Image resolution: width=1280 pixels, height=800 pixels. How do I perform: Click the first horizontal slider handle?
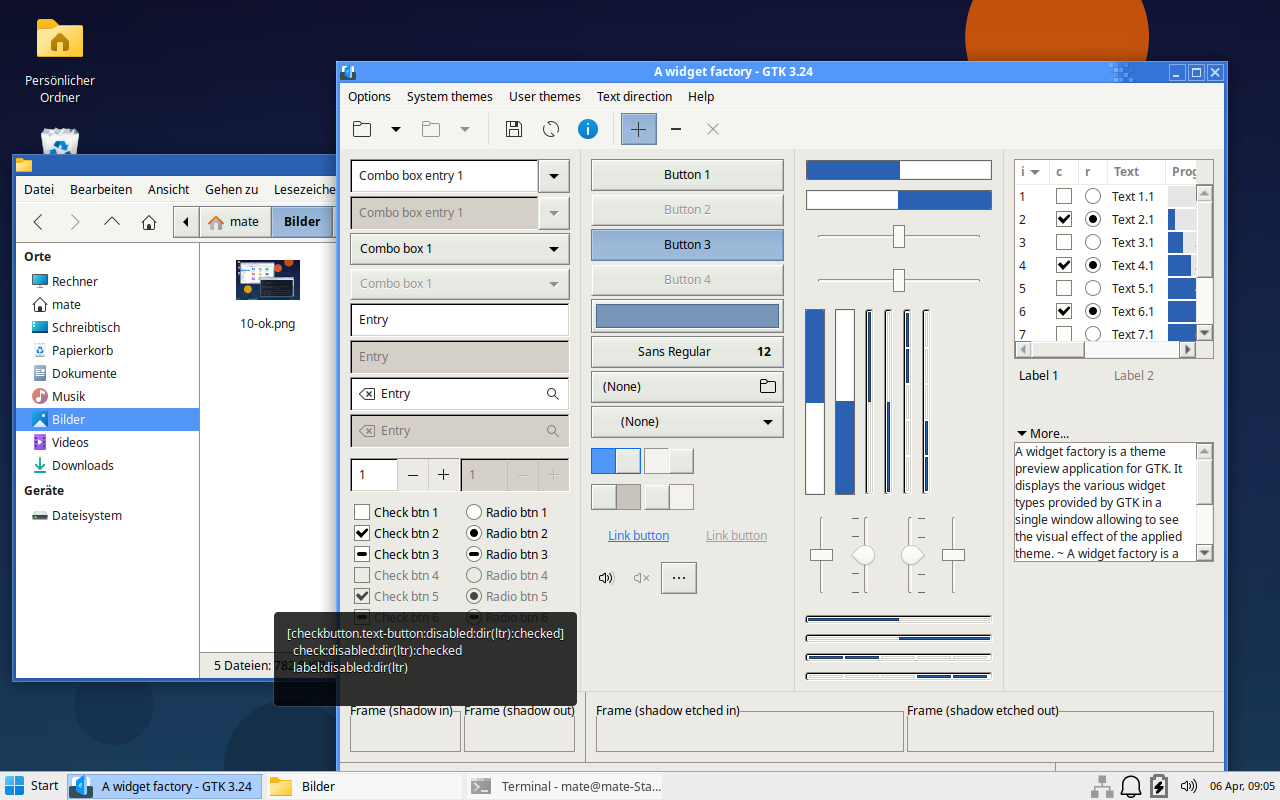click(899, 236)
